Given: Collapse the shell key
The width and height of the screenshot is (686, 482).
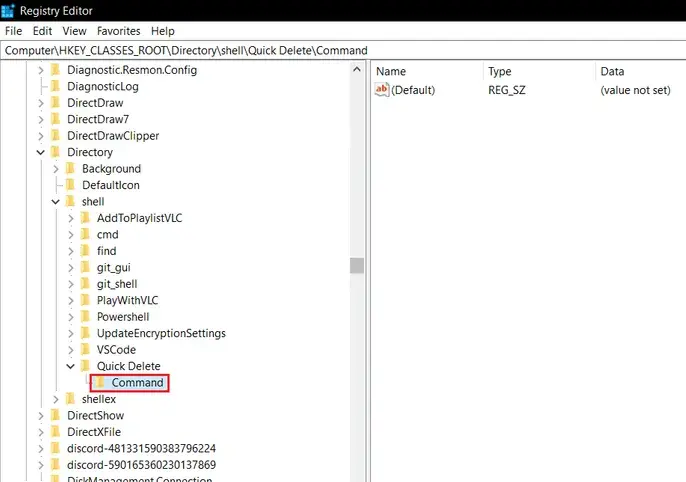Looking at the screenshot, I should (x=56, y=202).
